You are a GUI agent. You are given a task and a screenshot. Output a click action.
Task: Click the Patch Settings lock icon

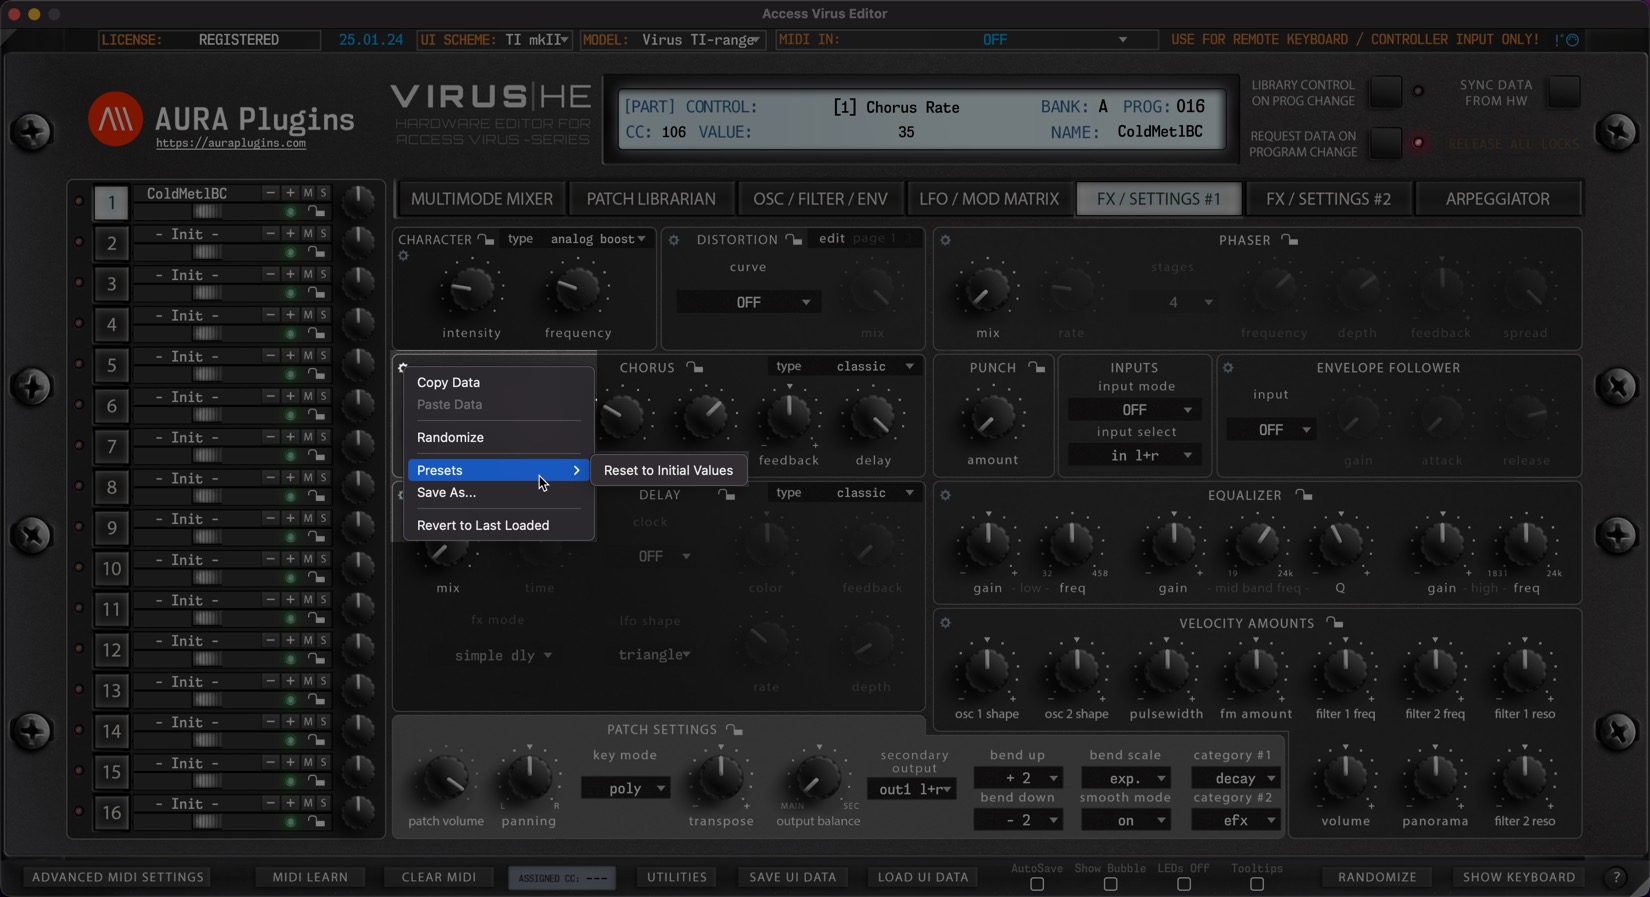pos(734,730)
